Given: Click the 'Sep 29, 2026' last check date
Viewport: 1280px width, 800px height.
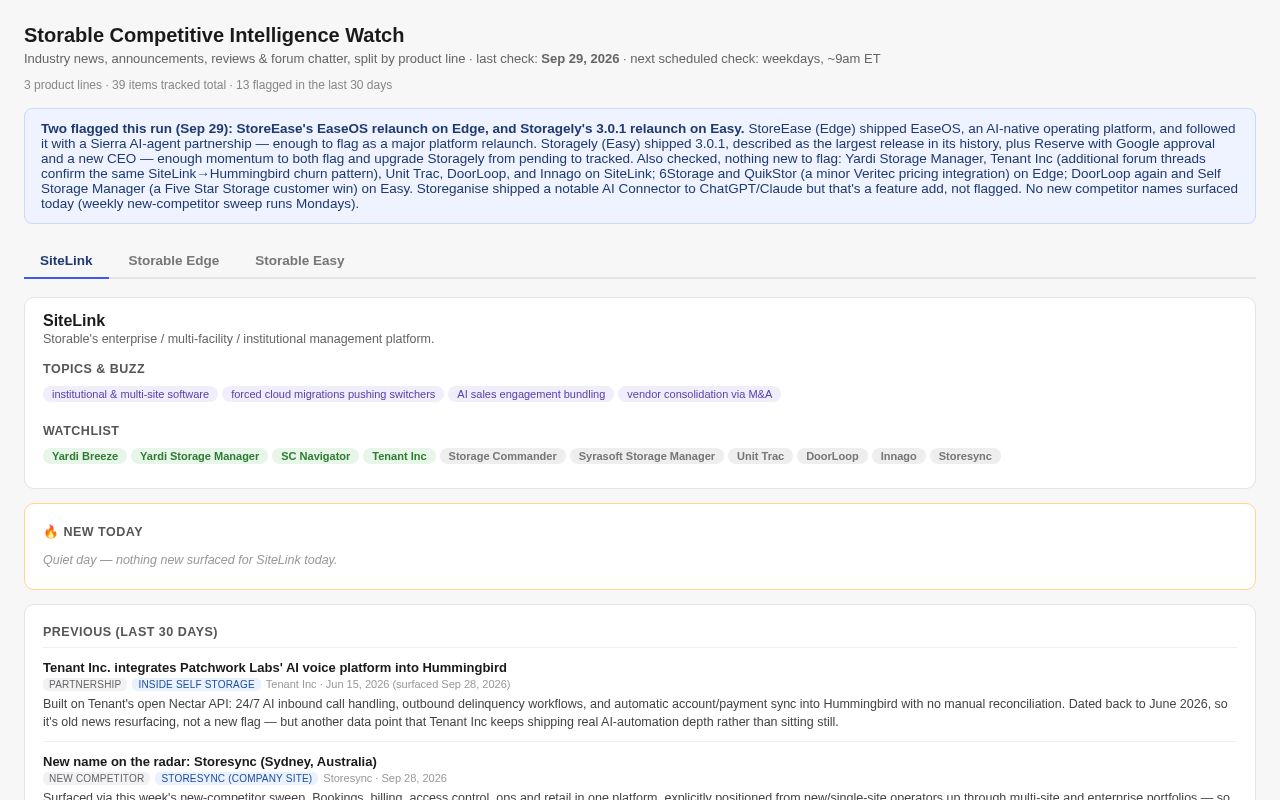Looking at the screenshot, I should tap(580, 59).
